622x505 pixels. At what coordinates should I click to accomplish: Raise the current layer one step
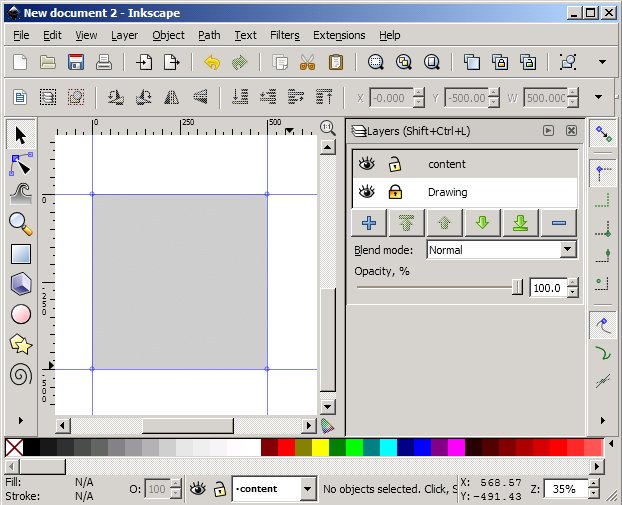click(x=444, y=223)
